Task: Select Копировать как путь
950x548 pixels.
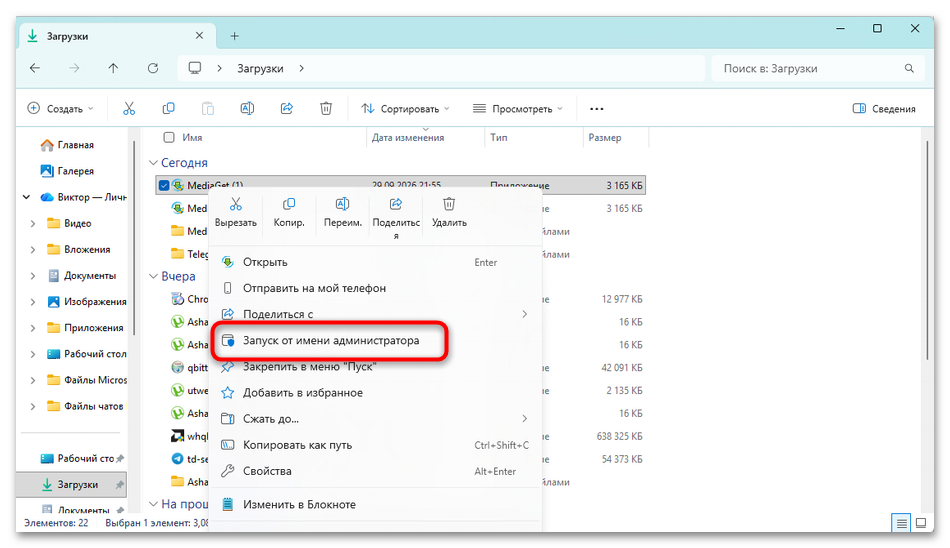Action: click(x=374, y=445)
